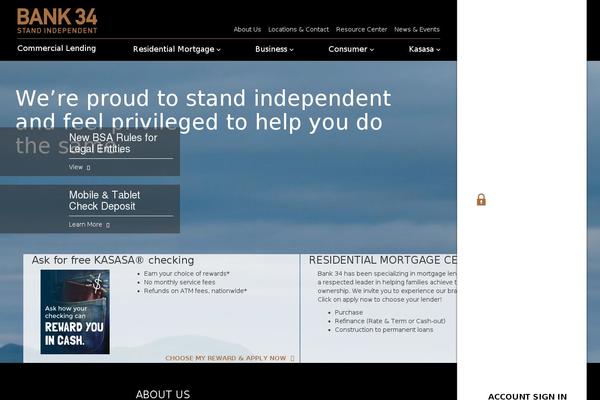The height and width of the screenshot is (400, 600).
Task: Click the Purchase bullet item
Action: point(349,312)
